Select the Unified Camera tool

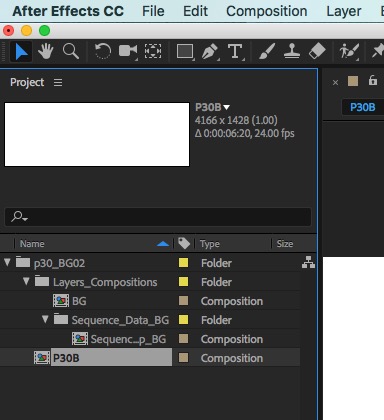click(128, 52)
